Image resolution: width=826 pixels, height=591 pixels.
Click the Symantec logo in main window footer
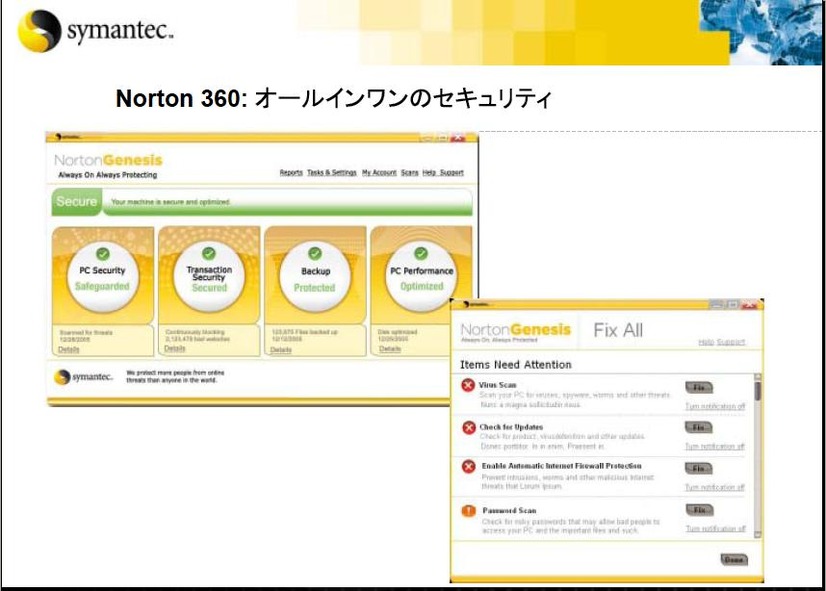point(84,377)
